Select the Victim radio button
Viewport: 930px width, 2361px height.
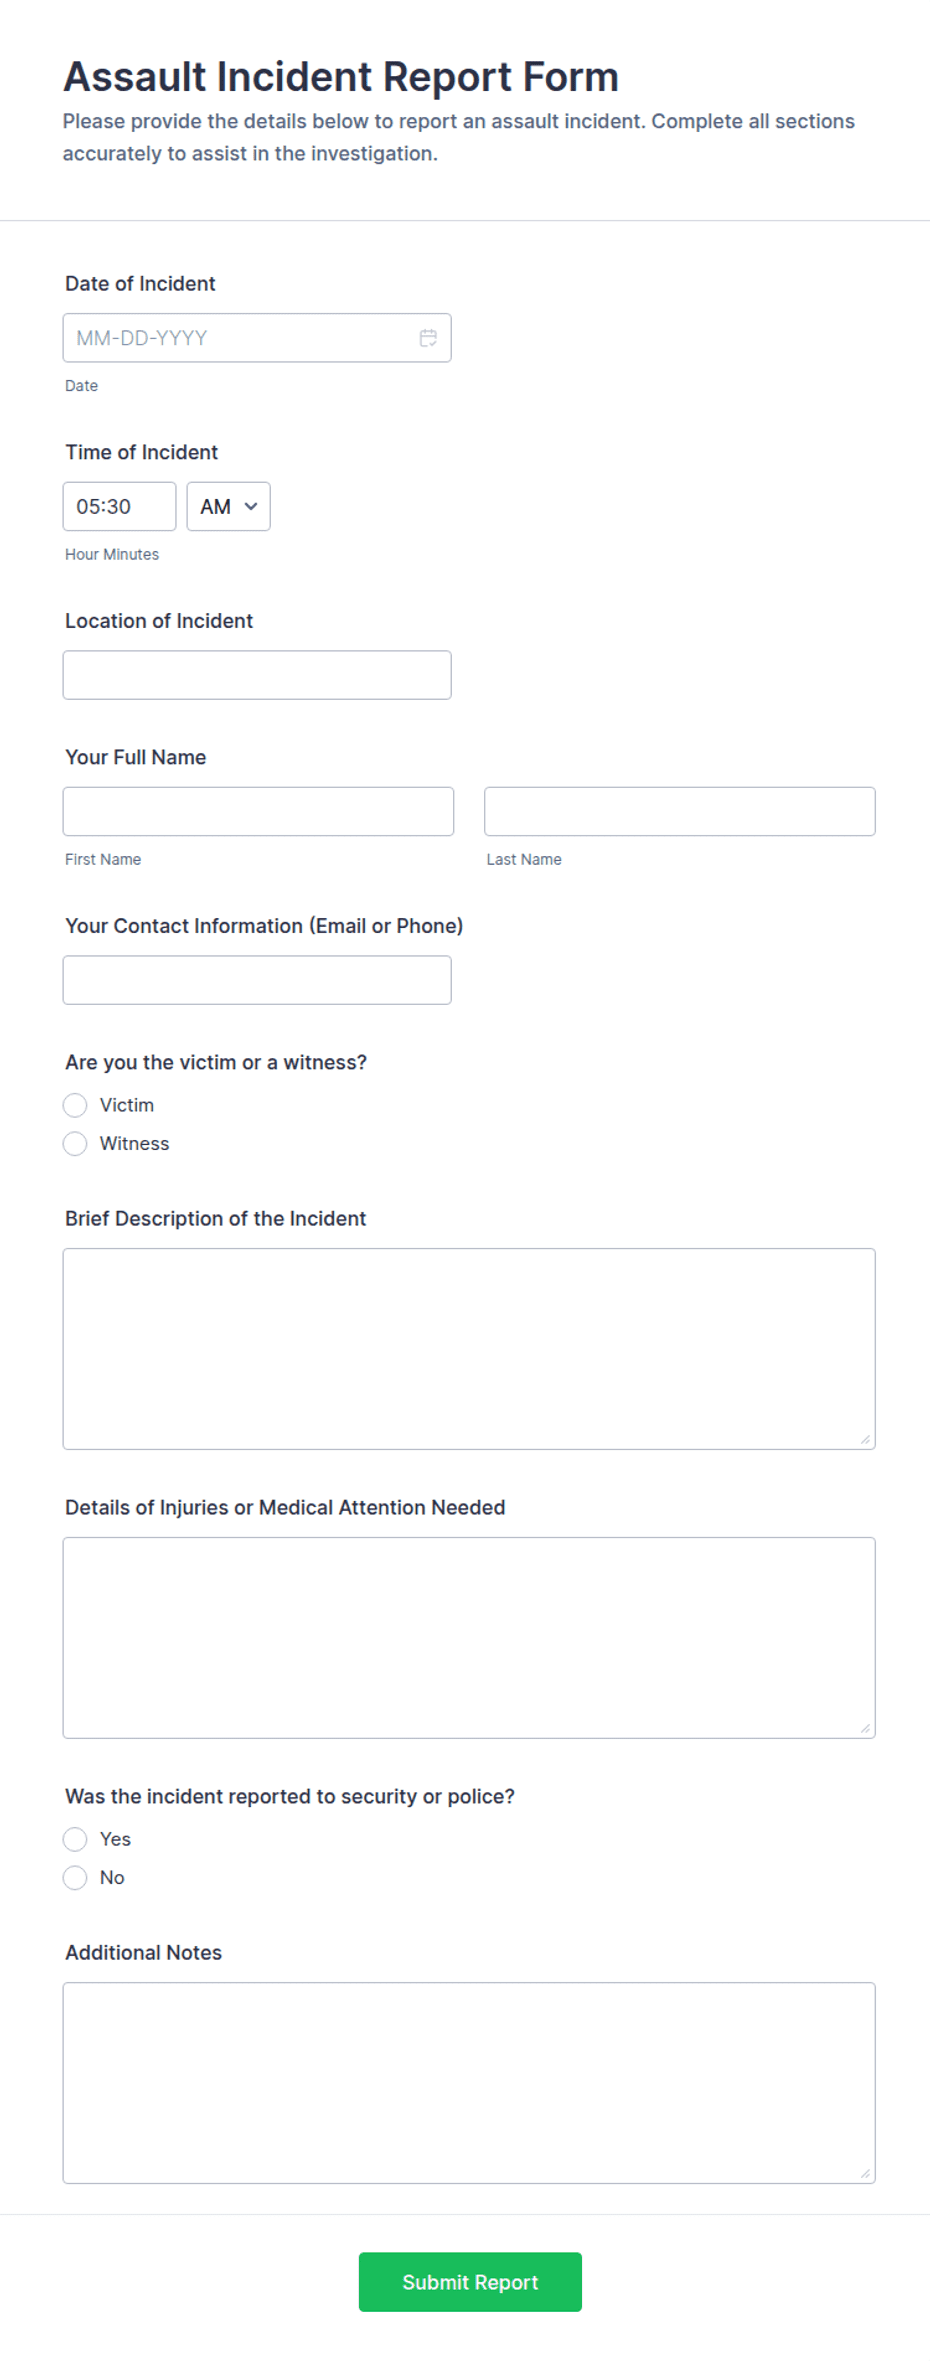point(75,1105)
